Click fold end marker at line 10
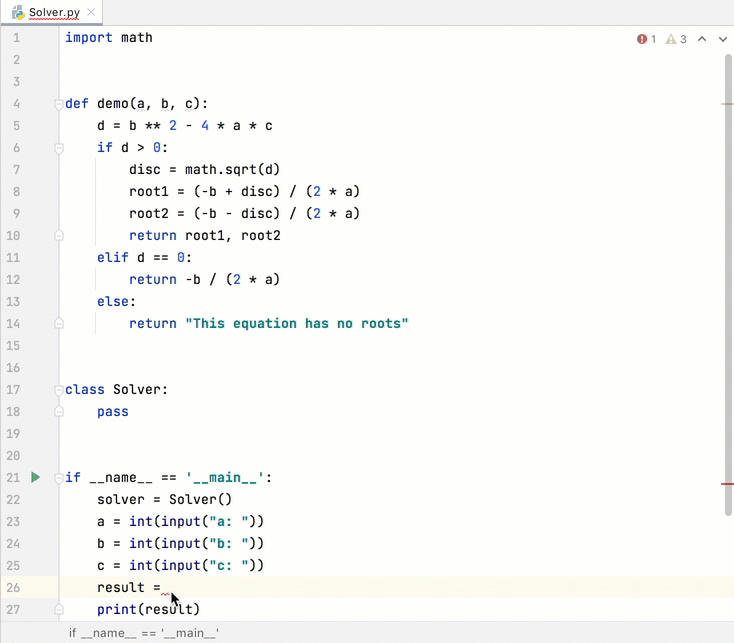 pos(59,235)
